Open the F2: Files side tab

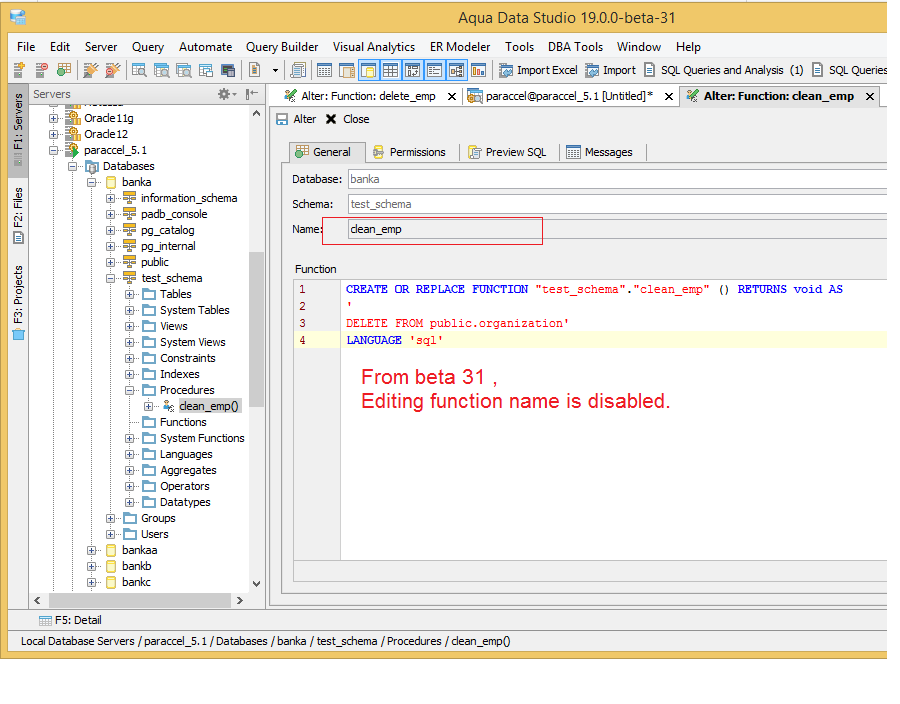coord(18,215)
